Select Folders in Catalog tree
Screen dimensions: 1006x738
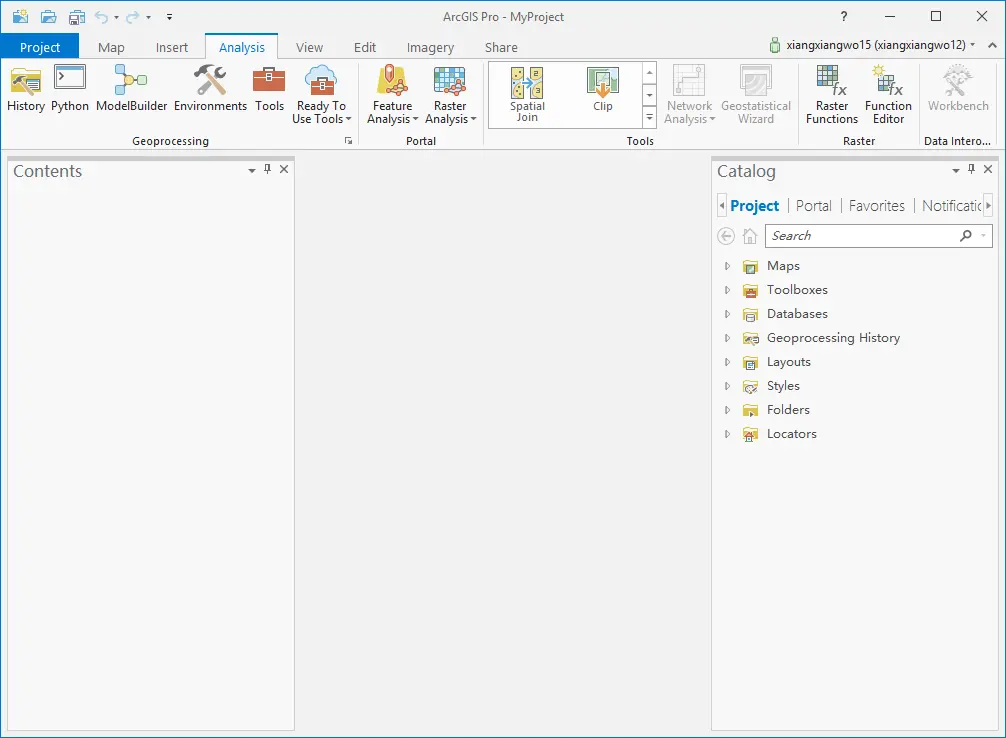point(788,409)
